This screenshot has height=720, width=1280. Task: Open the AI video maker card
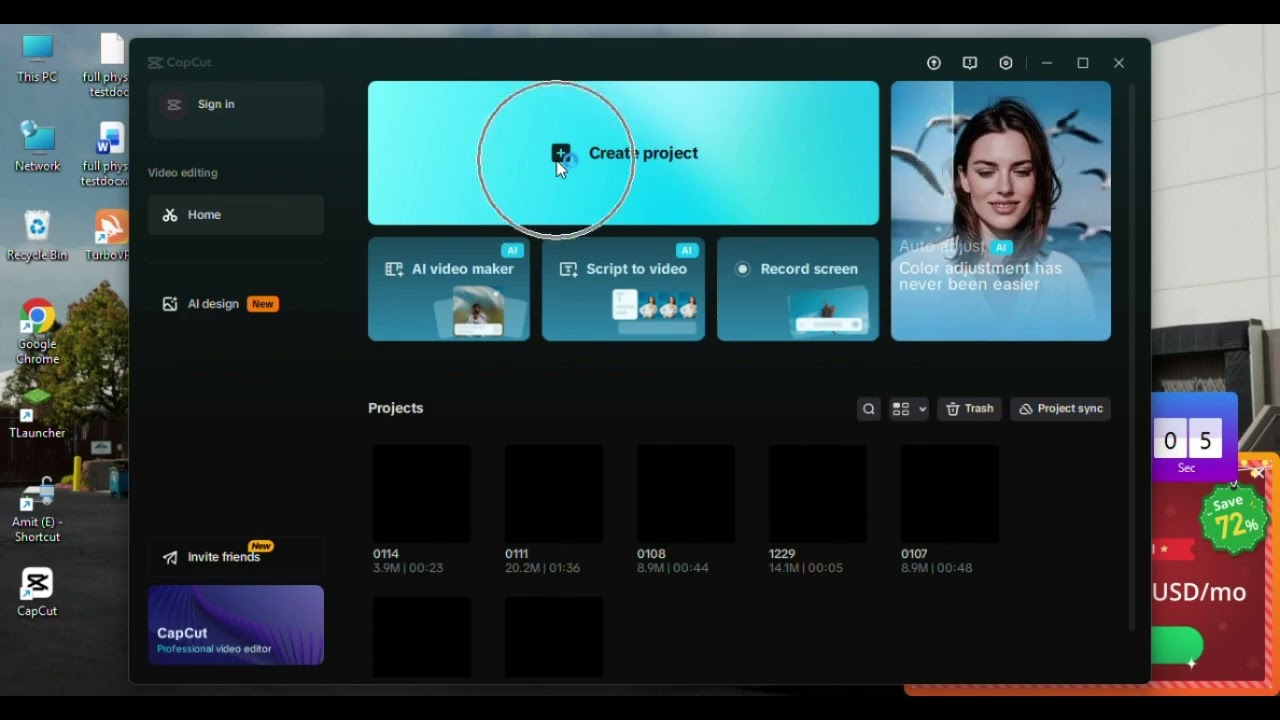(449, 289)
